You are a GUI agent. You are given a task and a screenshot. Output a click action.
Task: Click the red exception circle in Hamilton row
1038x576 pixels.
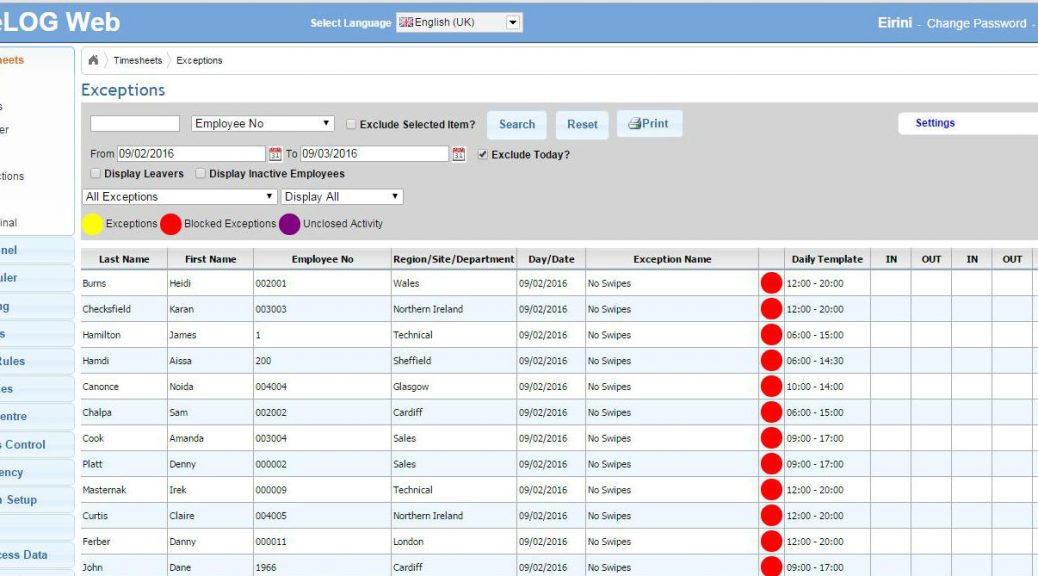771,335
